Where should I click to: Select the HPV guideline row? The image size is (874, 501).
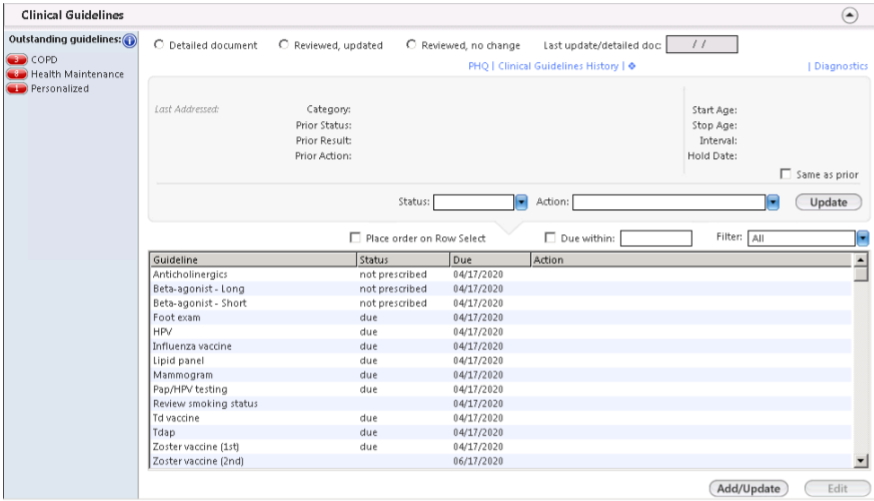[x=501, y=332]
